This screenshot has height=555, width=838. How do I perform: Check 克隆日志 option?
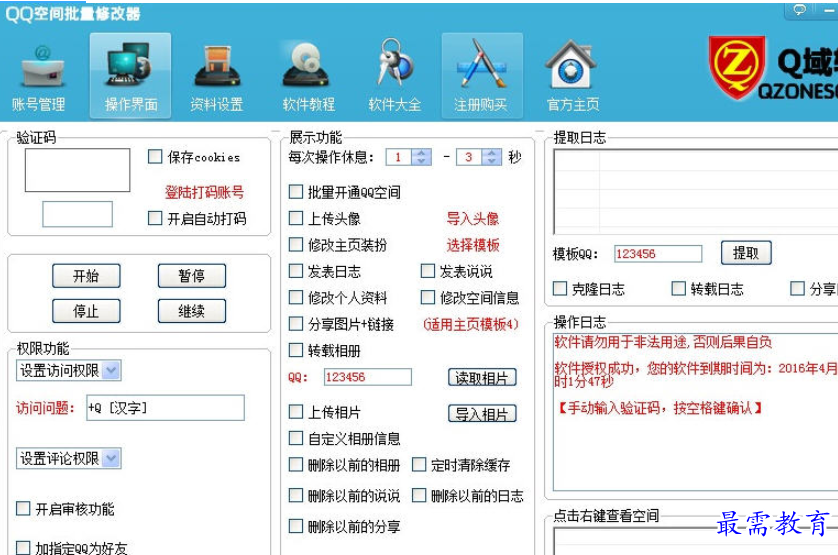(560, 288)
